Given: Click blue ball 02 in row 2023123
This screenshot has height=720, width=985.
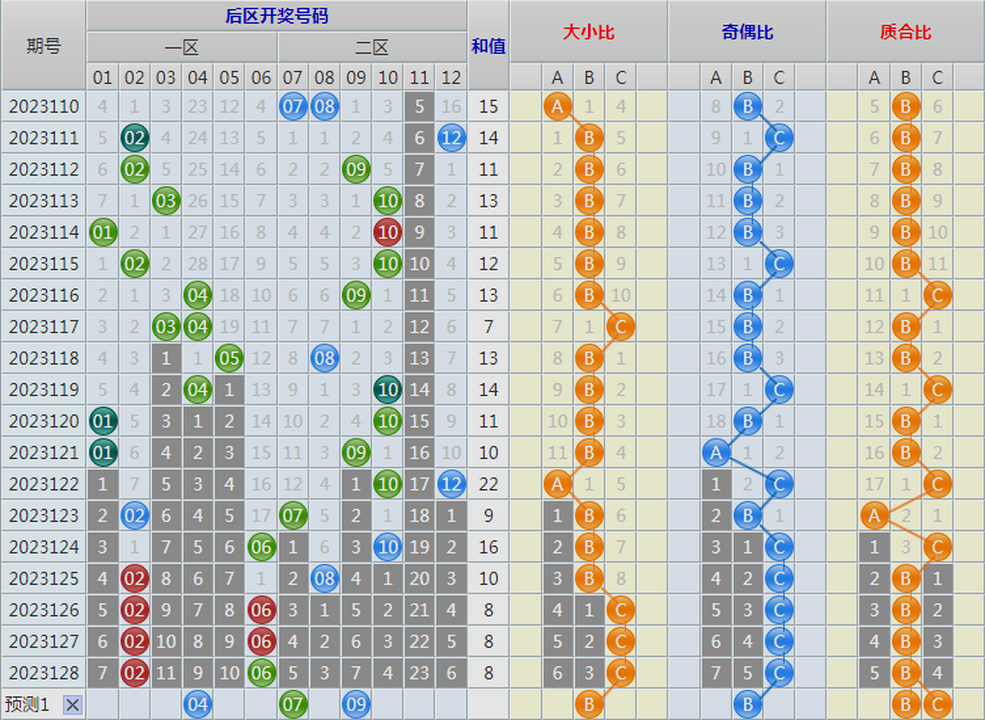Looking at the screenshot, I should tap(134, 515).
